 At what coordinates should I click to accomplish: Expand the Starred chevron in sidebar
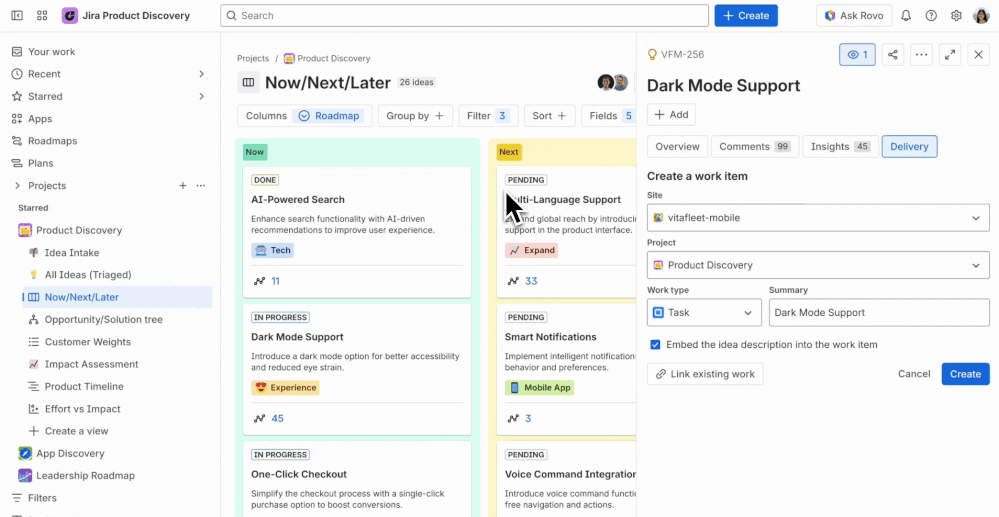[x=201, y=96]
